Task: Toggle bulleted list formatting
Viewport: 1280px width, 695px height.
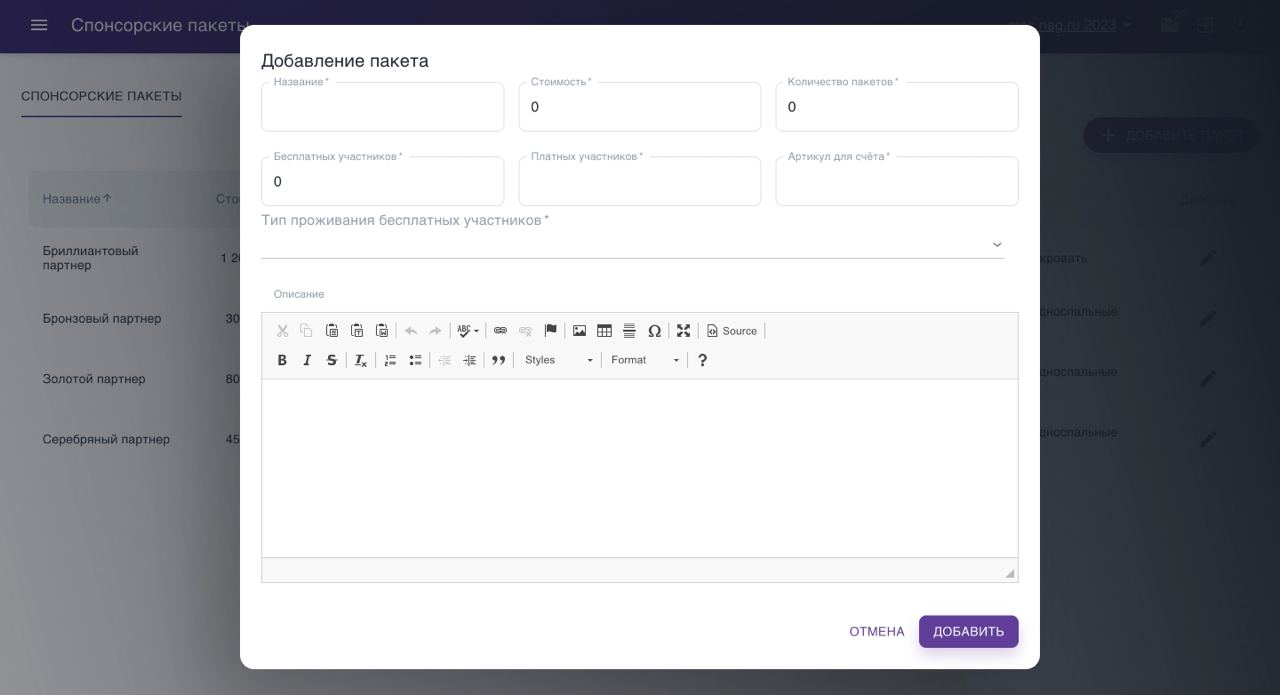Action: point(415,360)
